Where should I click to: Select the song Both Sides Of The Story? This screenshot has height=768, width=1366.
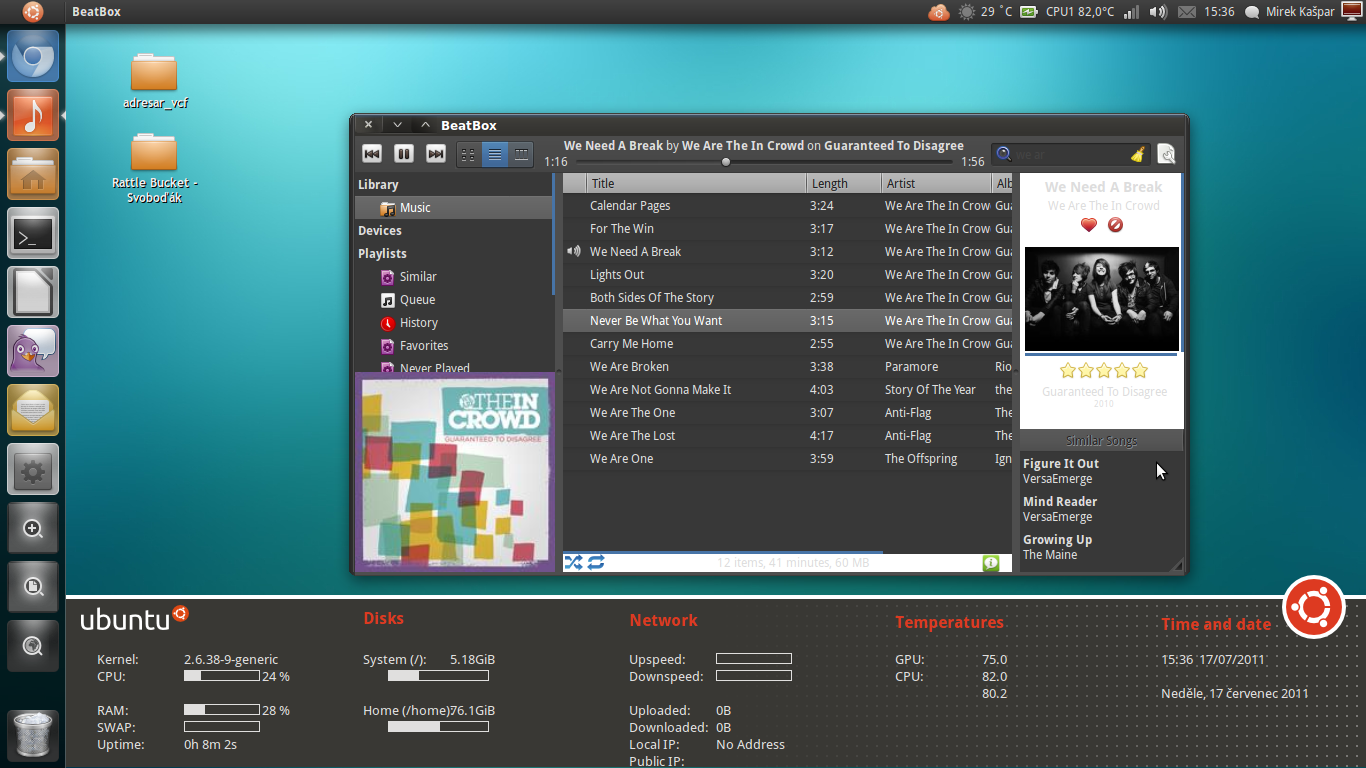click(x=787, y=297)
